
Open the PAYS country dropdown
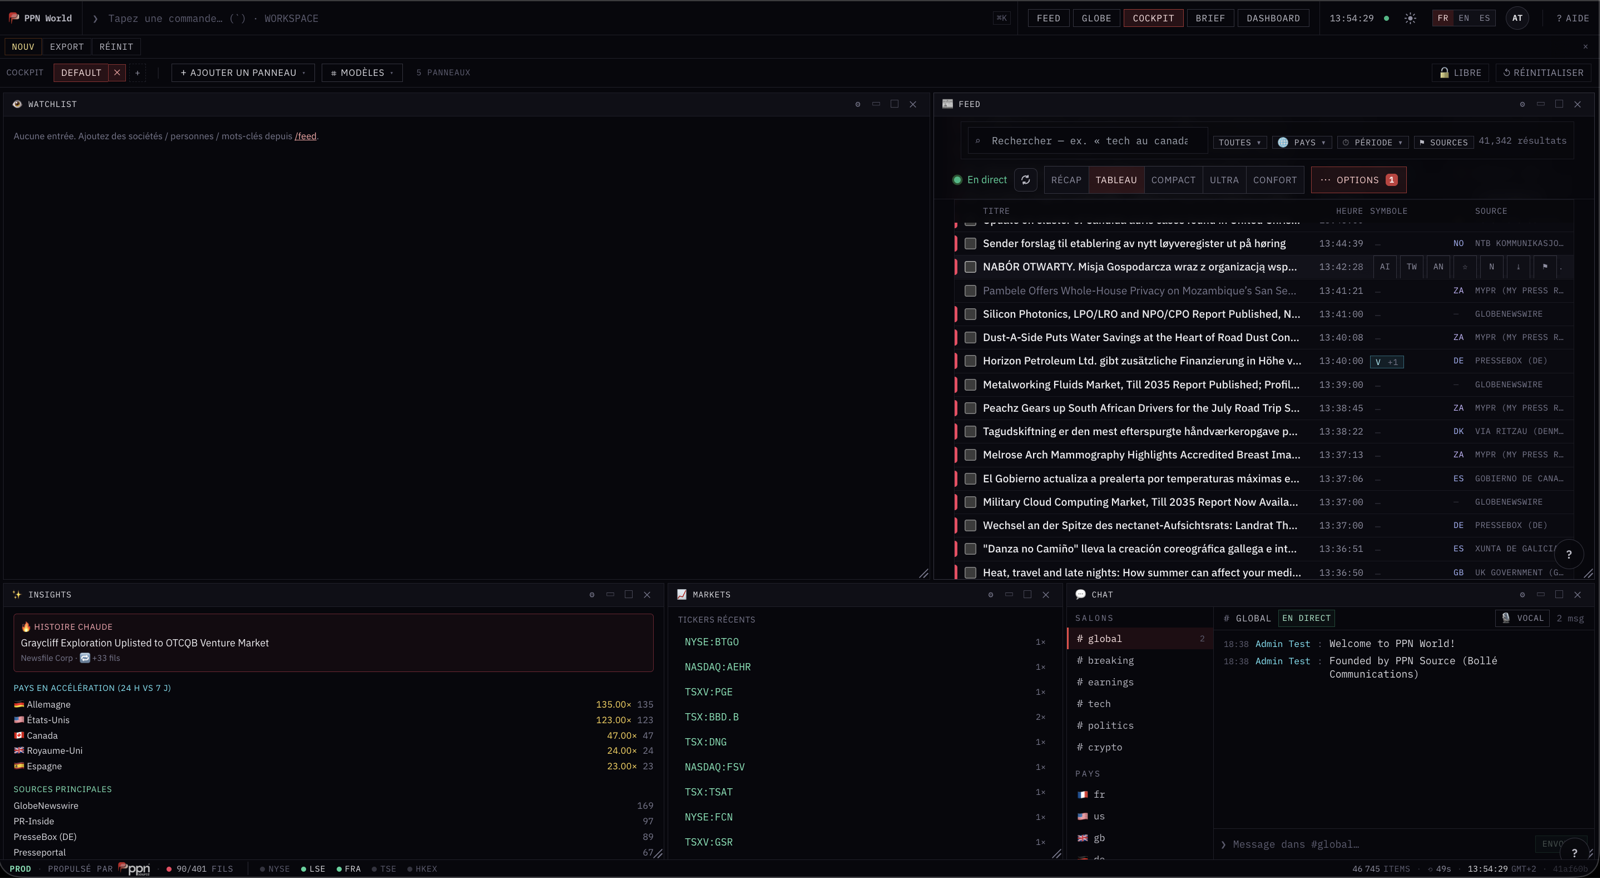[x=1302, y=142]
